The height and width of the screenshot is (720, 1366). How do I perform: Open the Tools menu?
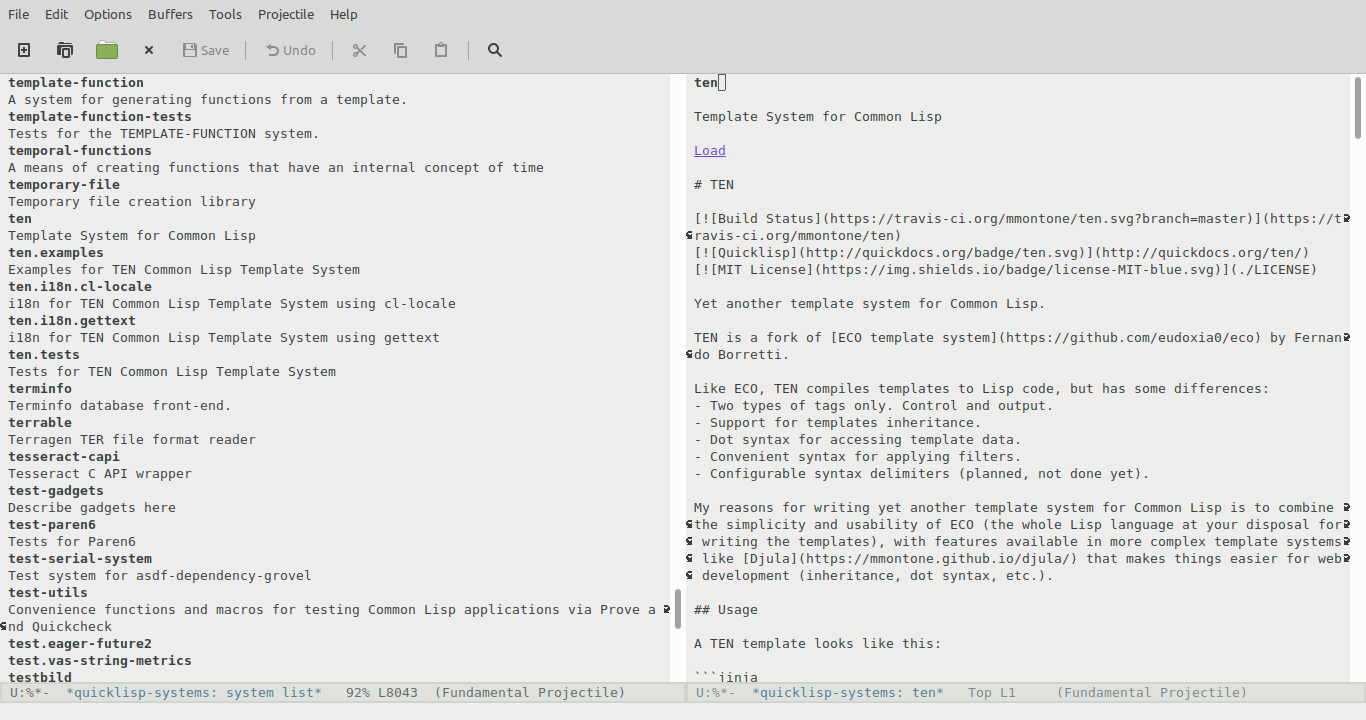(x=225, y=14)
